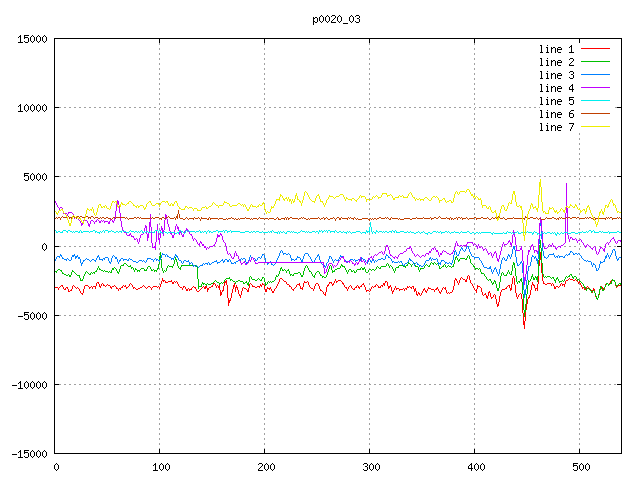
Task: Click the 100 x-axis tick label
Action: pos(160,466)
